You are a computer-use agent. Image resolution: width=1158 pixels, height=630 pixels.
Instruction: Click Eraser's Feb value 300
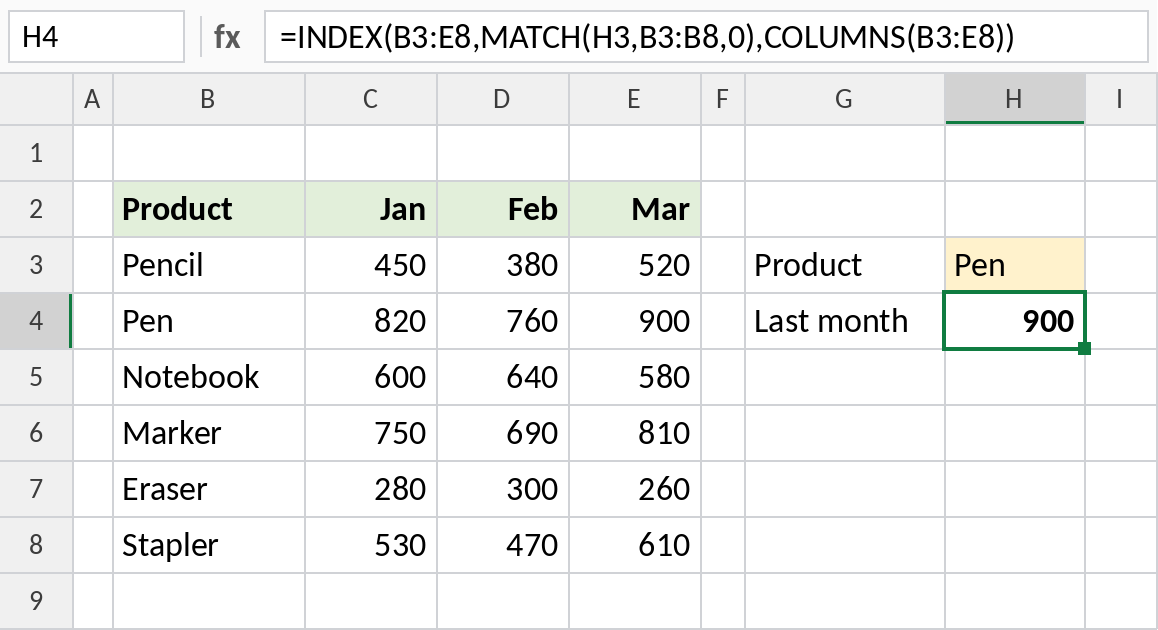tap(503, 489)
